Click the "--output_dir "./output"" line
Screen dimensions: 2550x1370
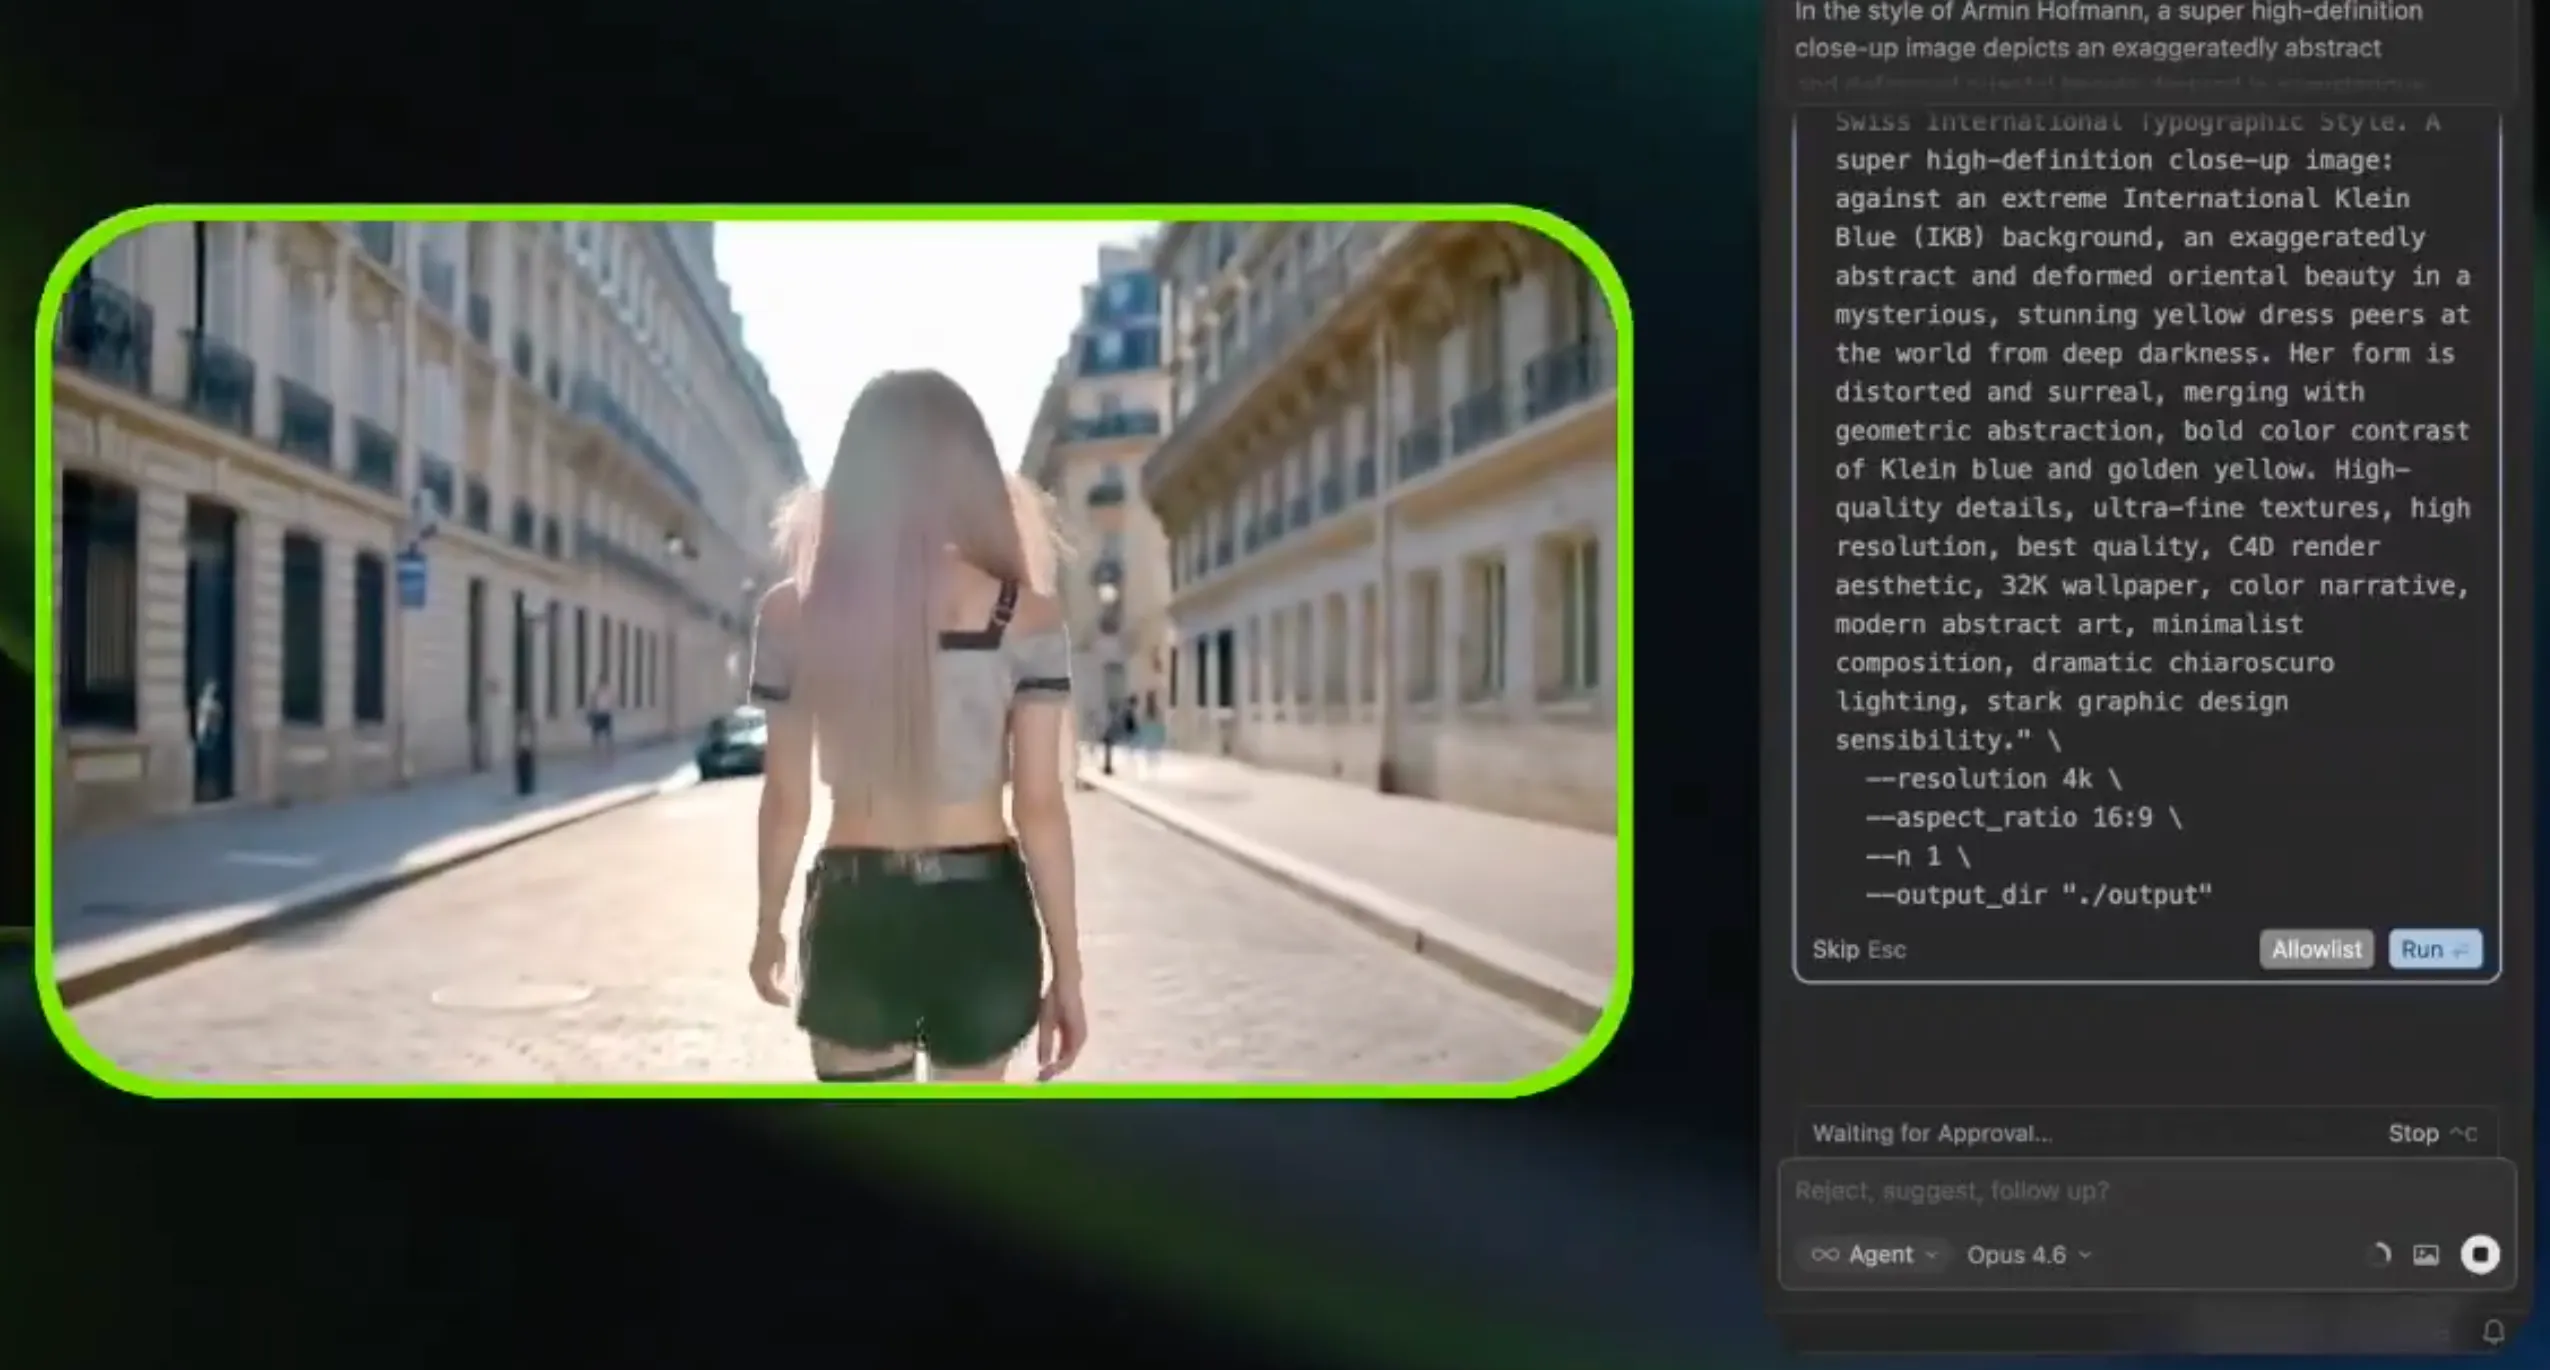point(2038,895)
